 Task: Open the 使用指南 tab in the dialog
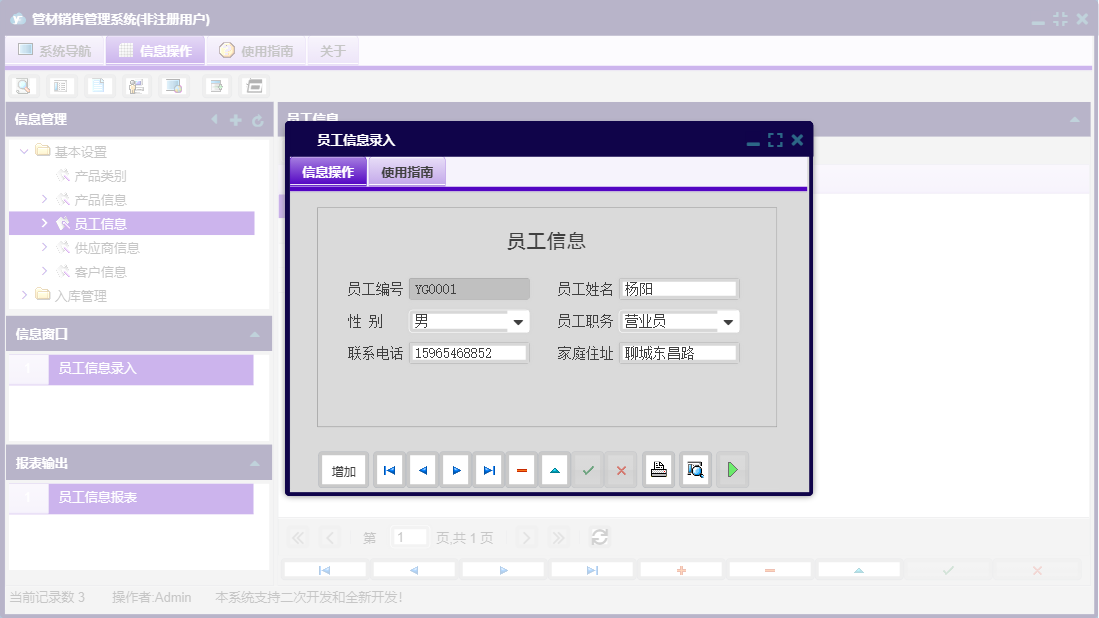[x=406, y=171]
